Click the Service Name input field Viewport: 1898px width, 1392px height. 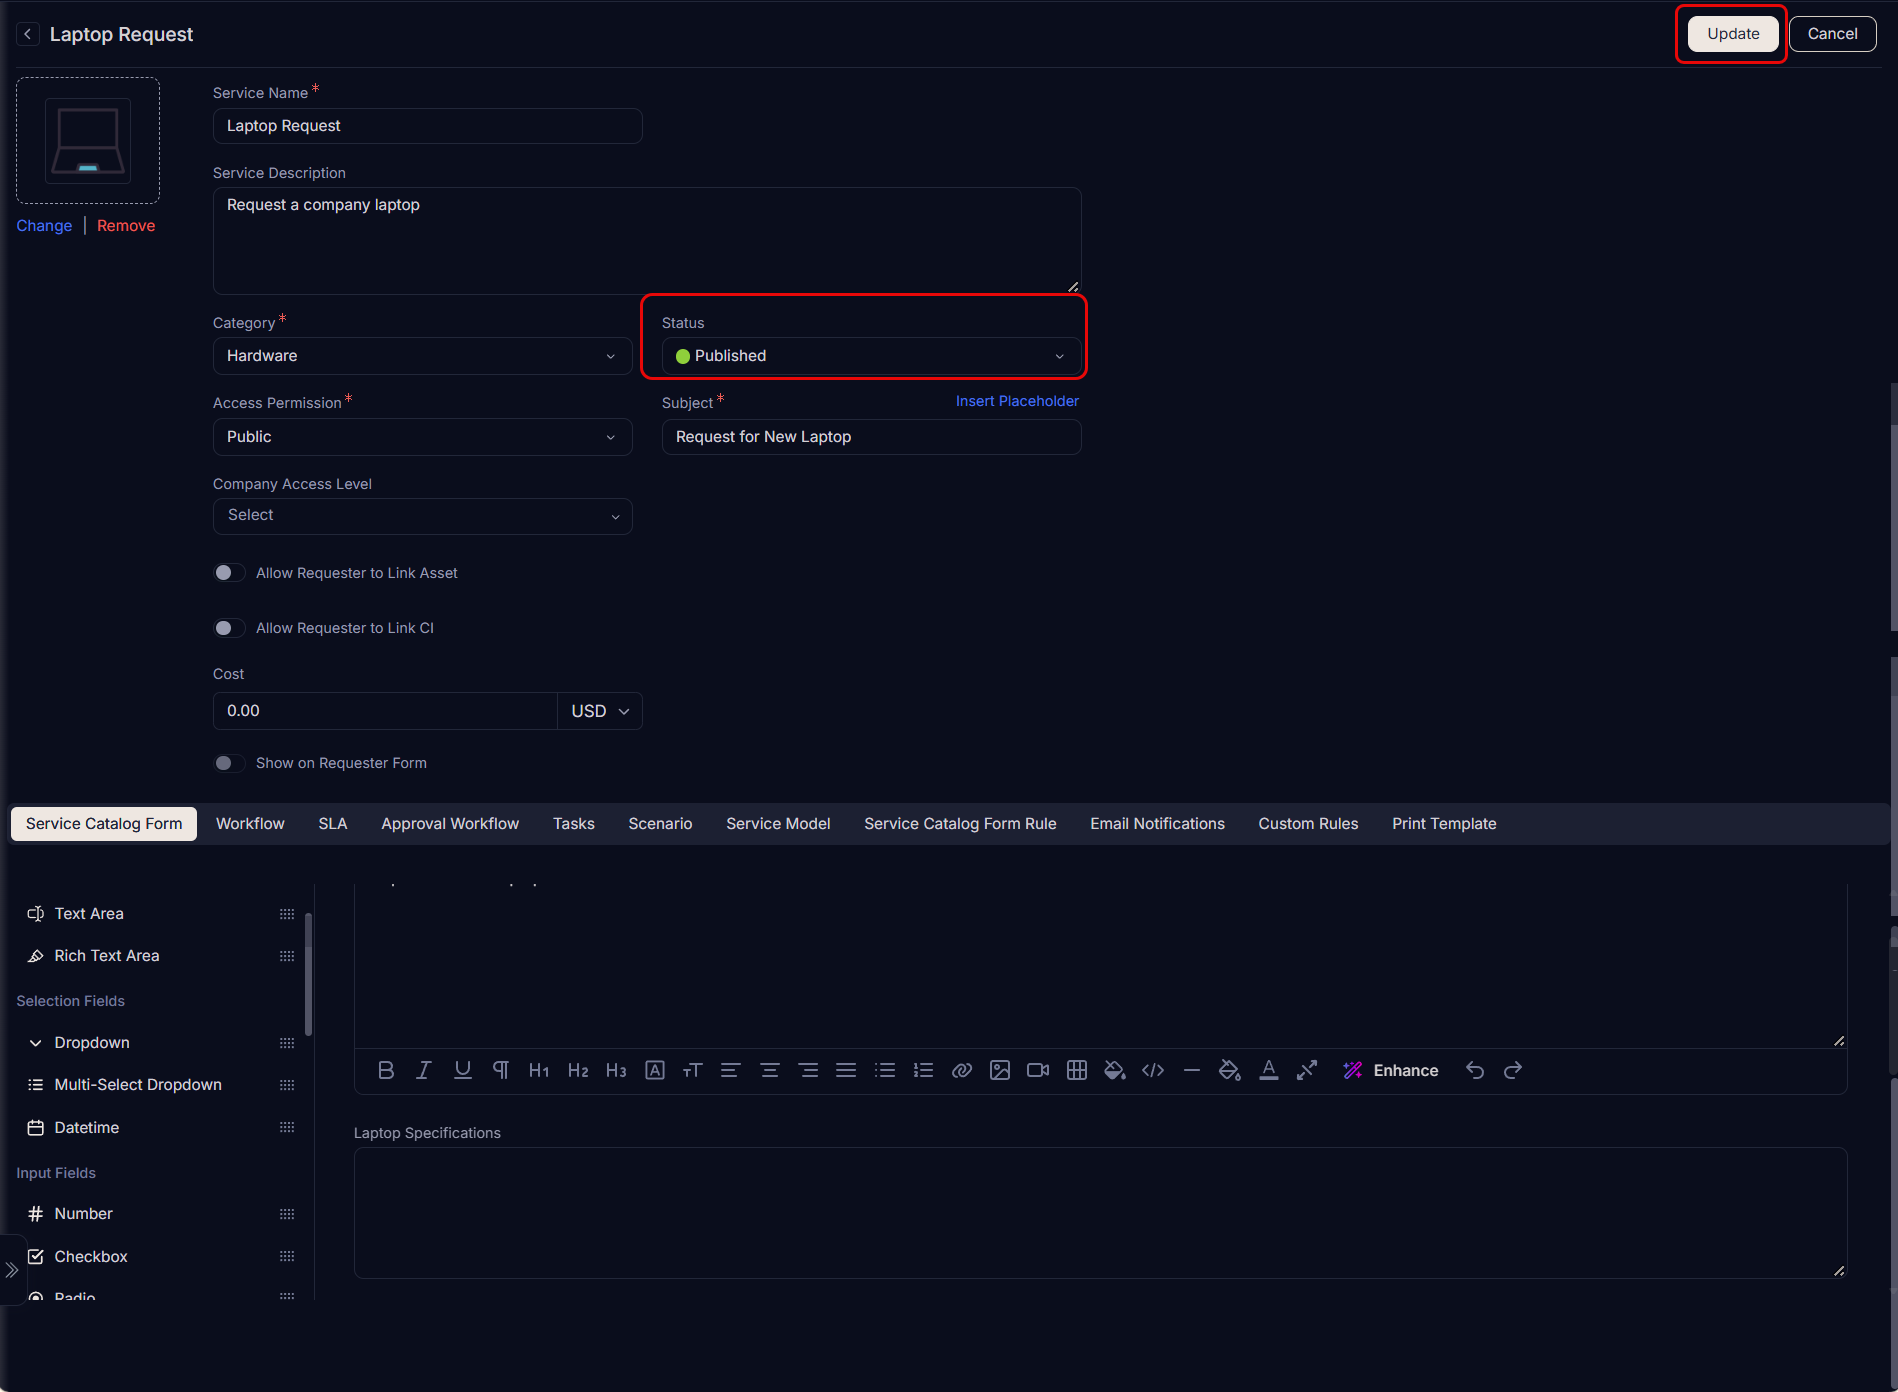click(x=427, y=126)
